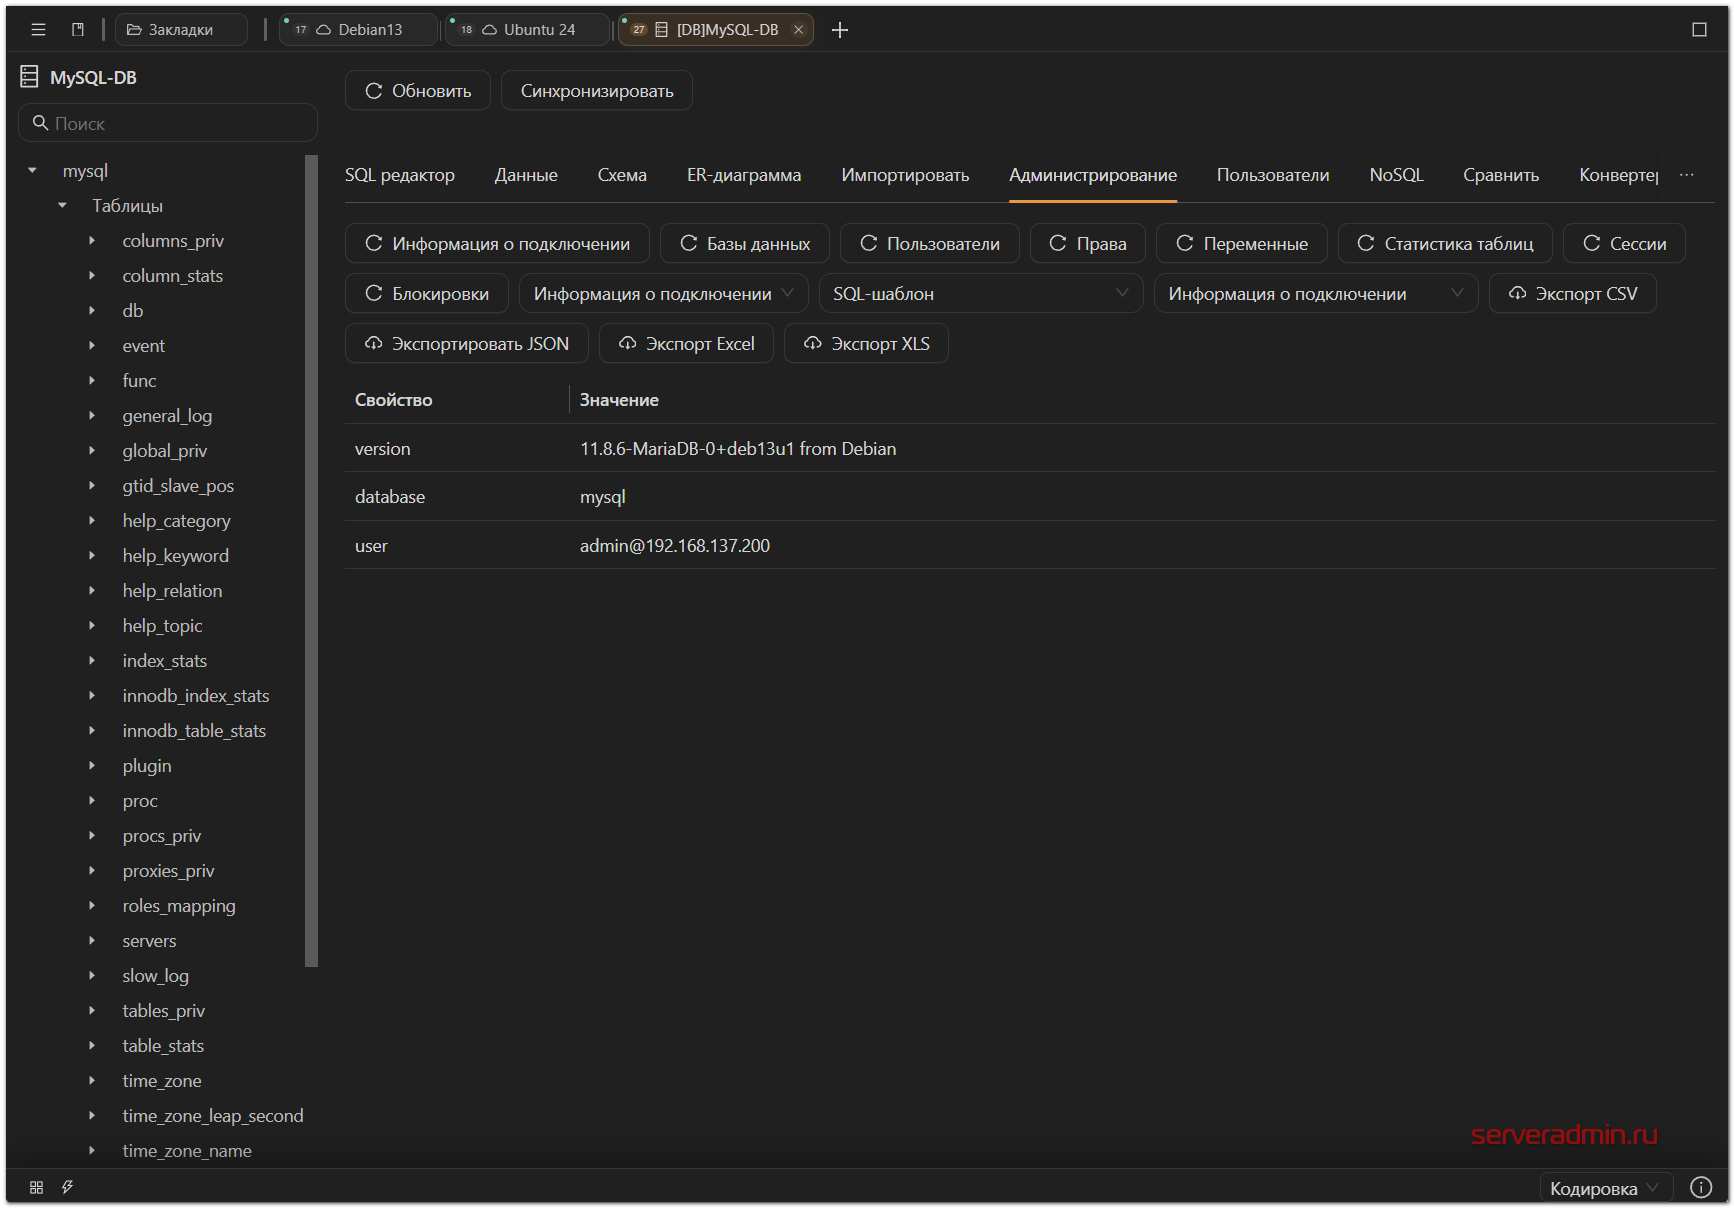
Task: Click the Обновить refresh button
Action: (x=418, y=91)
